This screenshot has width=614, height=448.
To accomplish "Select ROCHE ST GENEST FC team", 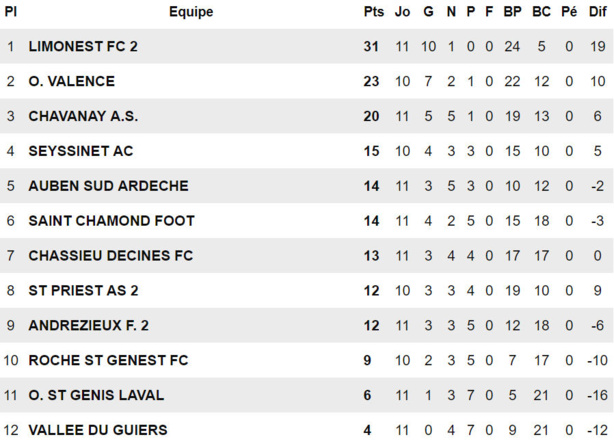I will tap(108, 361).
